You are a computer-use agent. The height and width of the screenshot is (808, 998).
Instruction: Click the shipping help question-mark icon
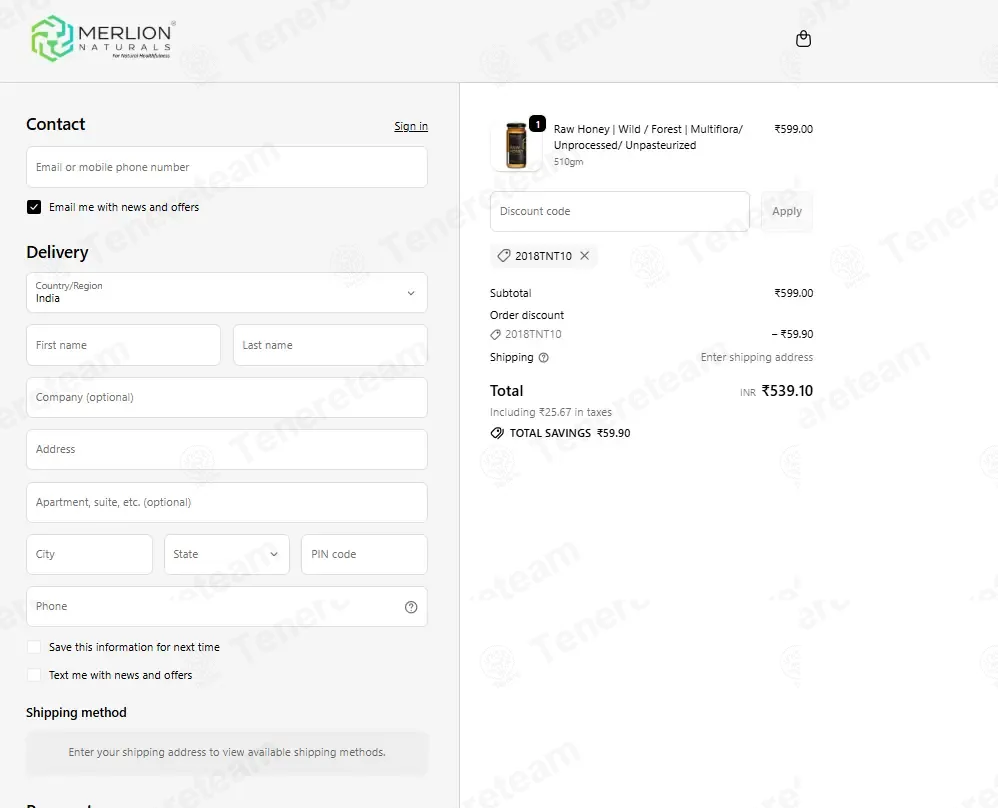click(544, 357)
